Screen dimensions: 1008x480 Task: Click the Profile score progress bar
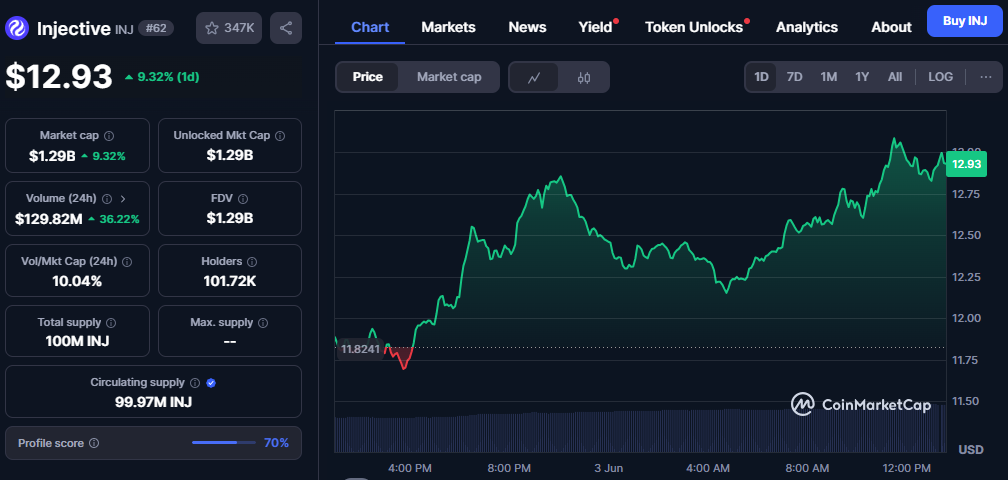coord(223,443)
